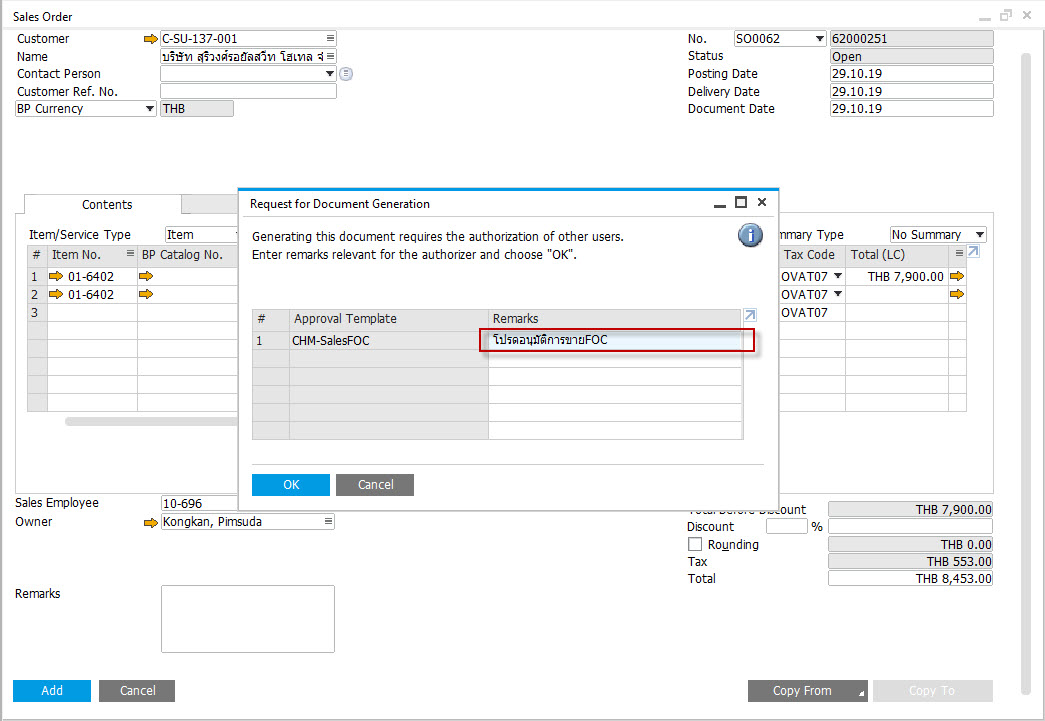Cancel the Request for Document Generation dialog
Image resolution: width=1045 pixels, height=721 pixels.
click(375, 485)
